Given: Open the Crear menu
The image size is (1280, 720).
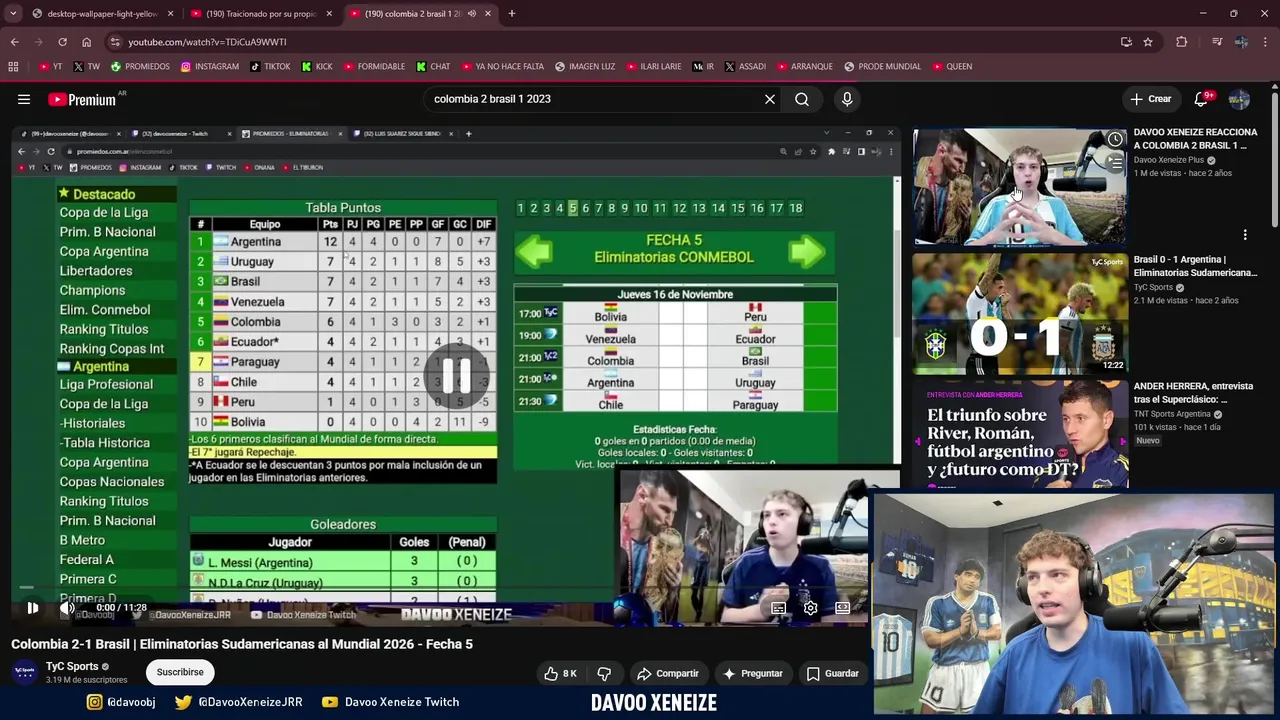Looking at the screenshot, I should [x=1150, y=99].
